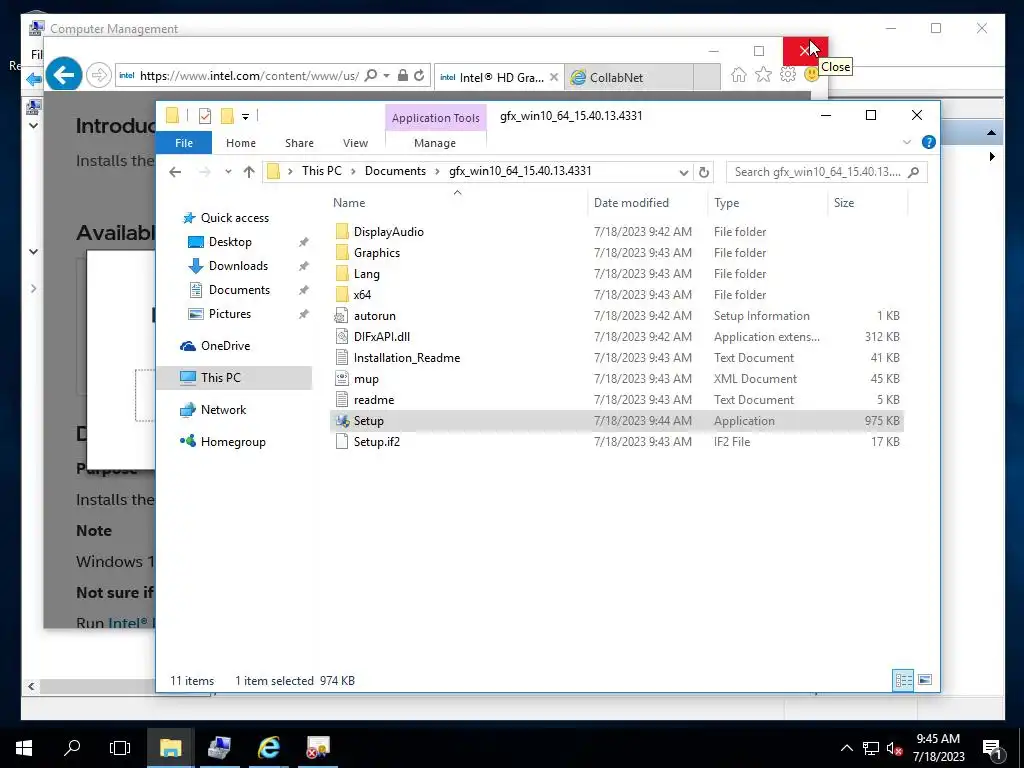Click the browser Back arrow in Internet Explorer
The height and width of the screenshot is (768, 1024).
coord(63,75)
